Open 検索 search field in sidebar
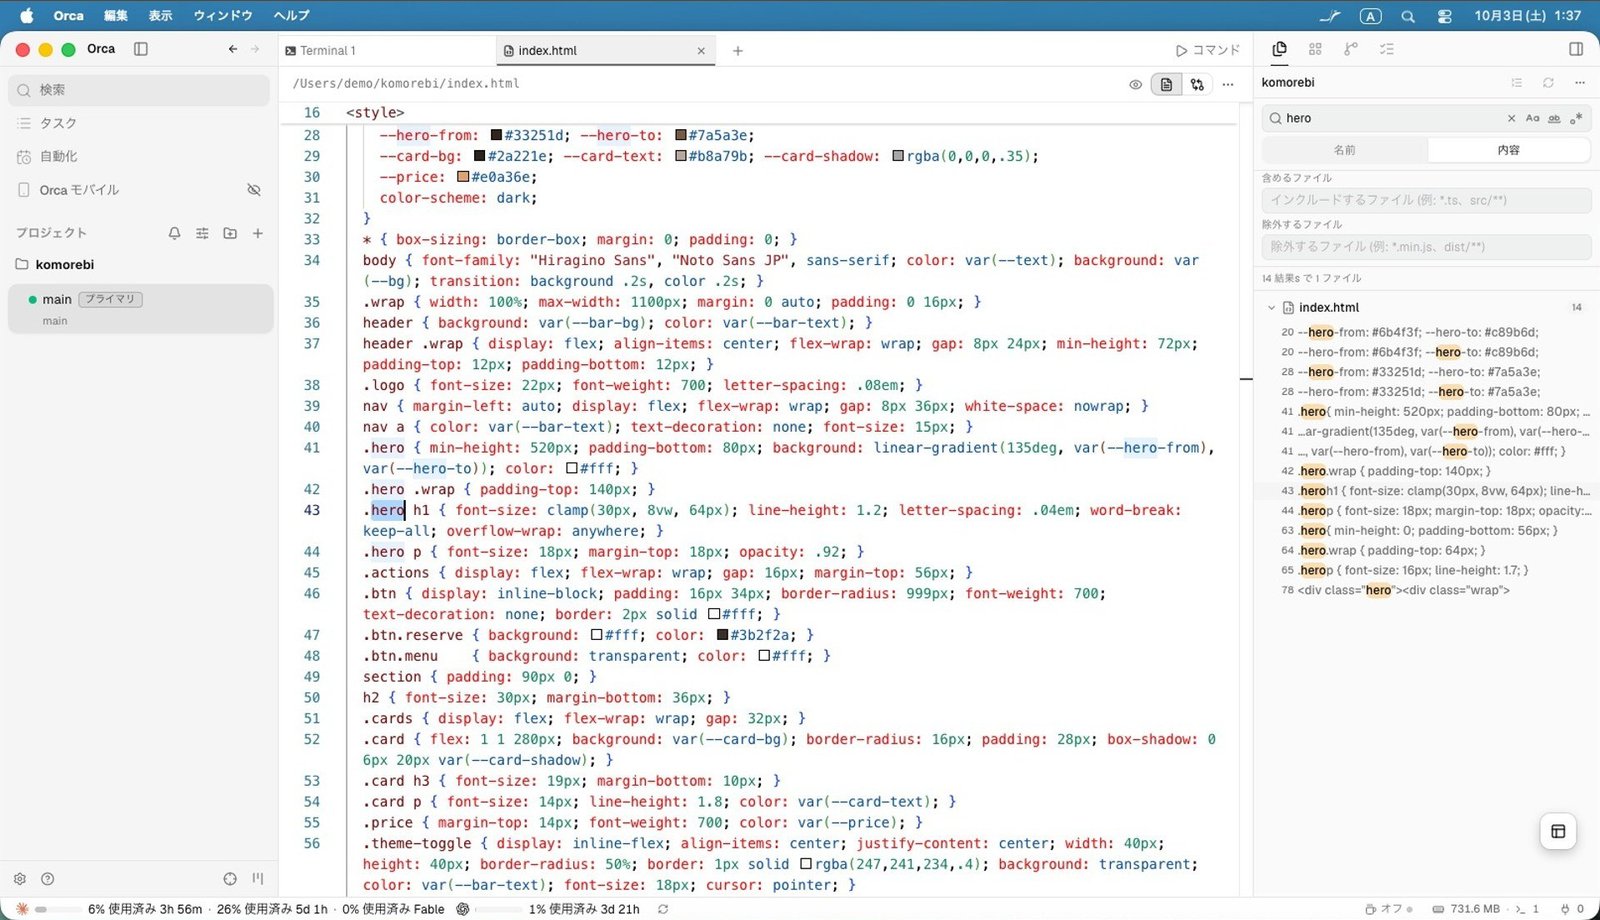This screenshot has height=920, width=1600. 139,90
